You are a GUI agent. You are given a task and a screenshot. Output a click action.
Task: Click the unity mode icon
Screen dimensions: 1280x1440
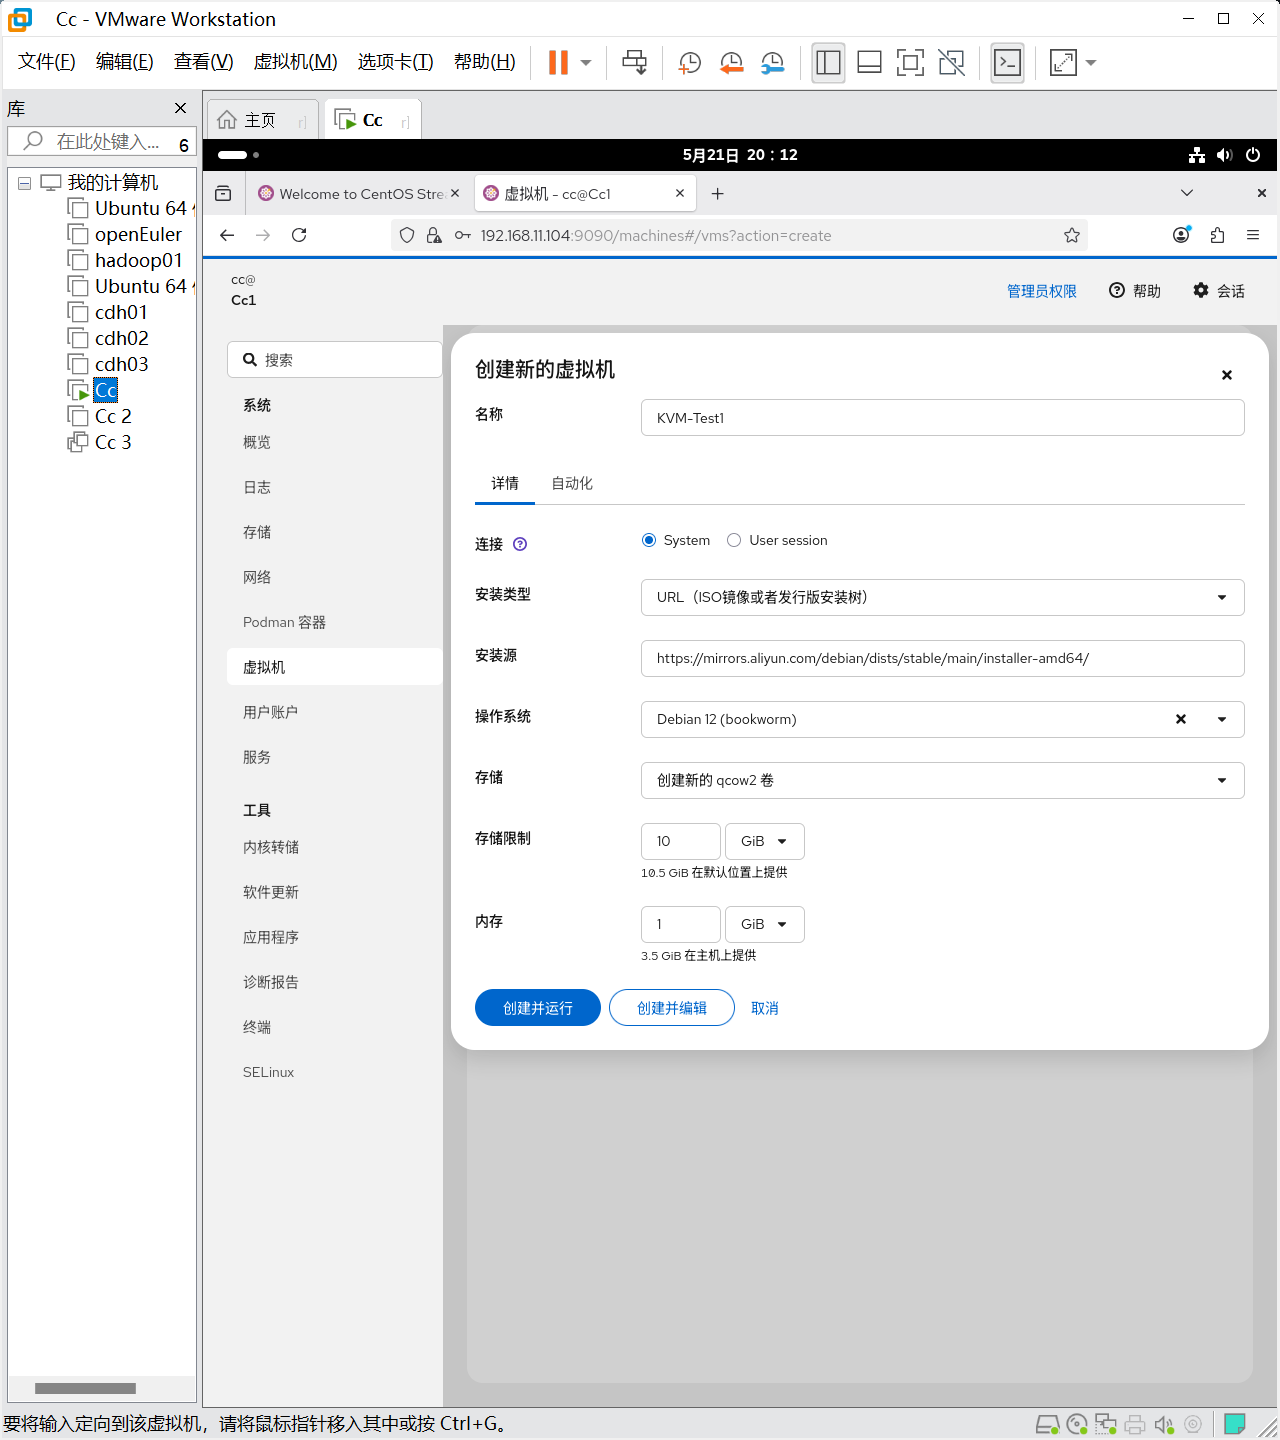pyautogui.click(x=951, y=63)
